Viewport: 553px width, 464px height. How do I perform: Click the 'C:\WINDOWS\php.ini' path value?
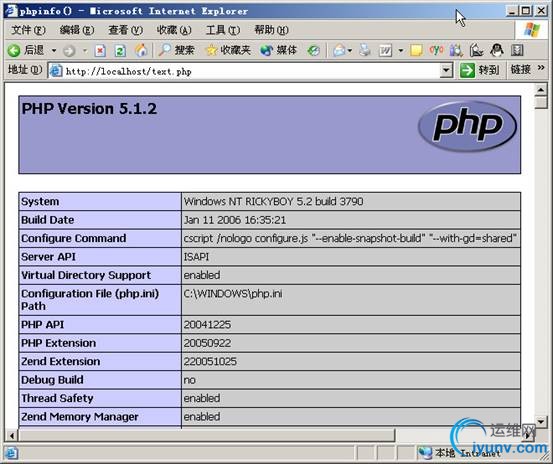tap(233, 294)
